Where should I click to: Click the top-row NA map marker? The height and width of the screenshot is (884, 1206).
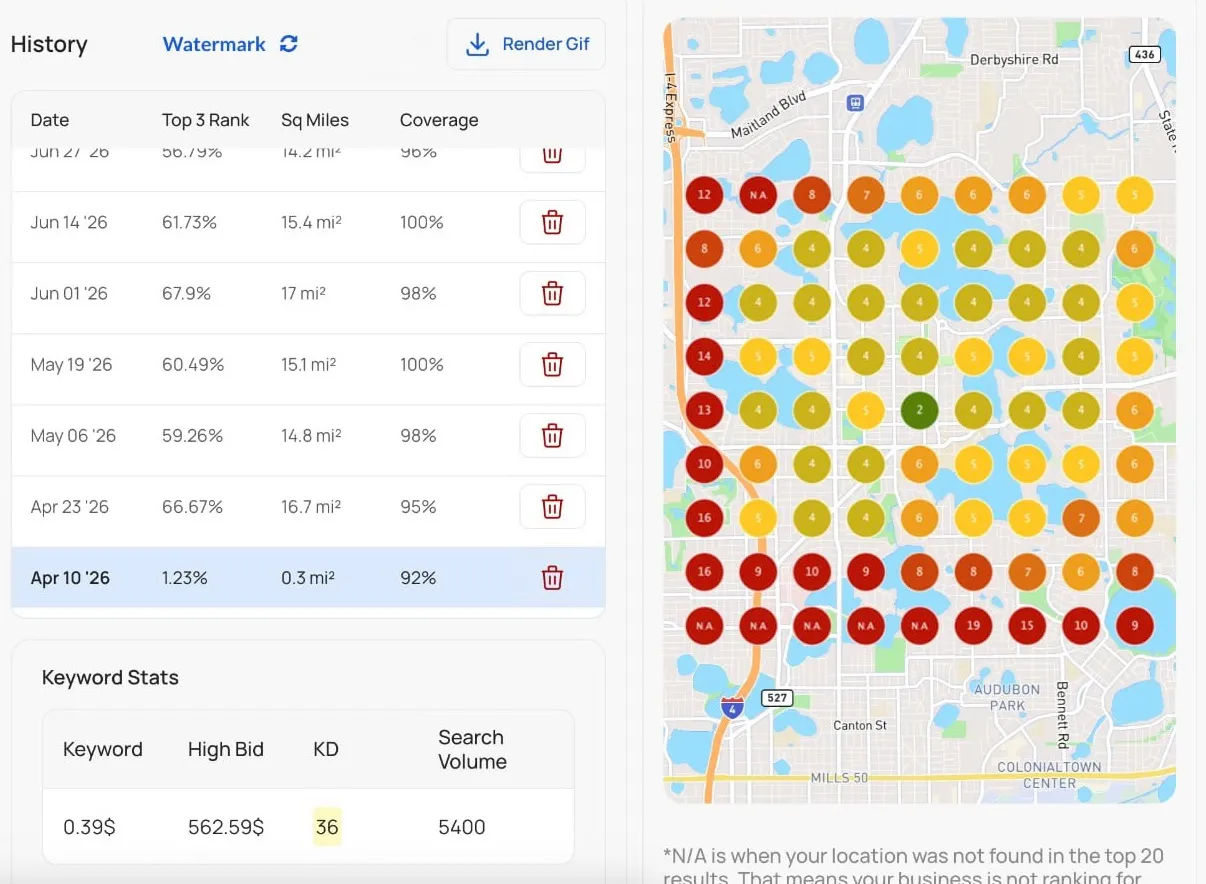tap(759, 195)
